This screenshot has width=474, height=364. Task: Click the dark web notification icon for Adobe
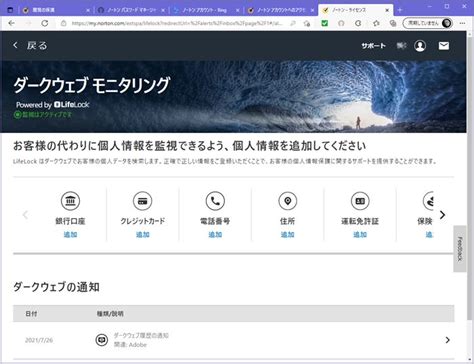102,340
